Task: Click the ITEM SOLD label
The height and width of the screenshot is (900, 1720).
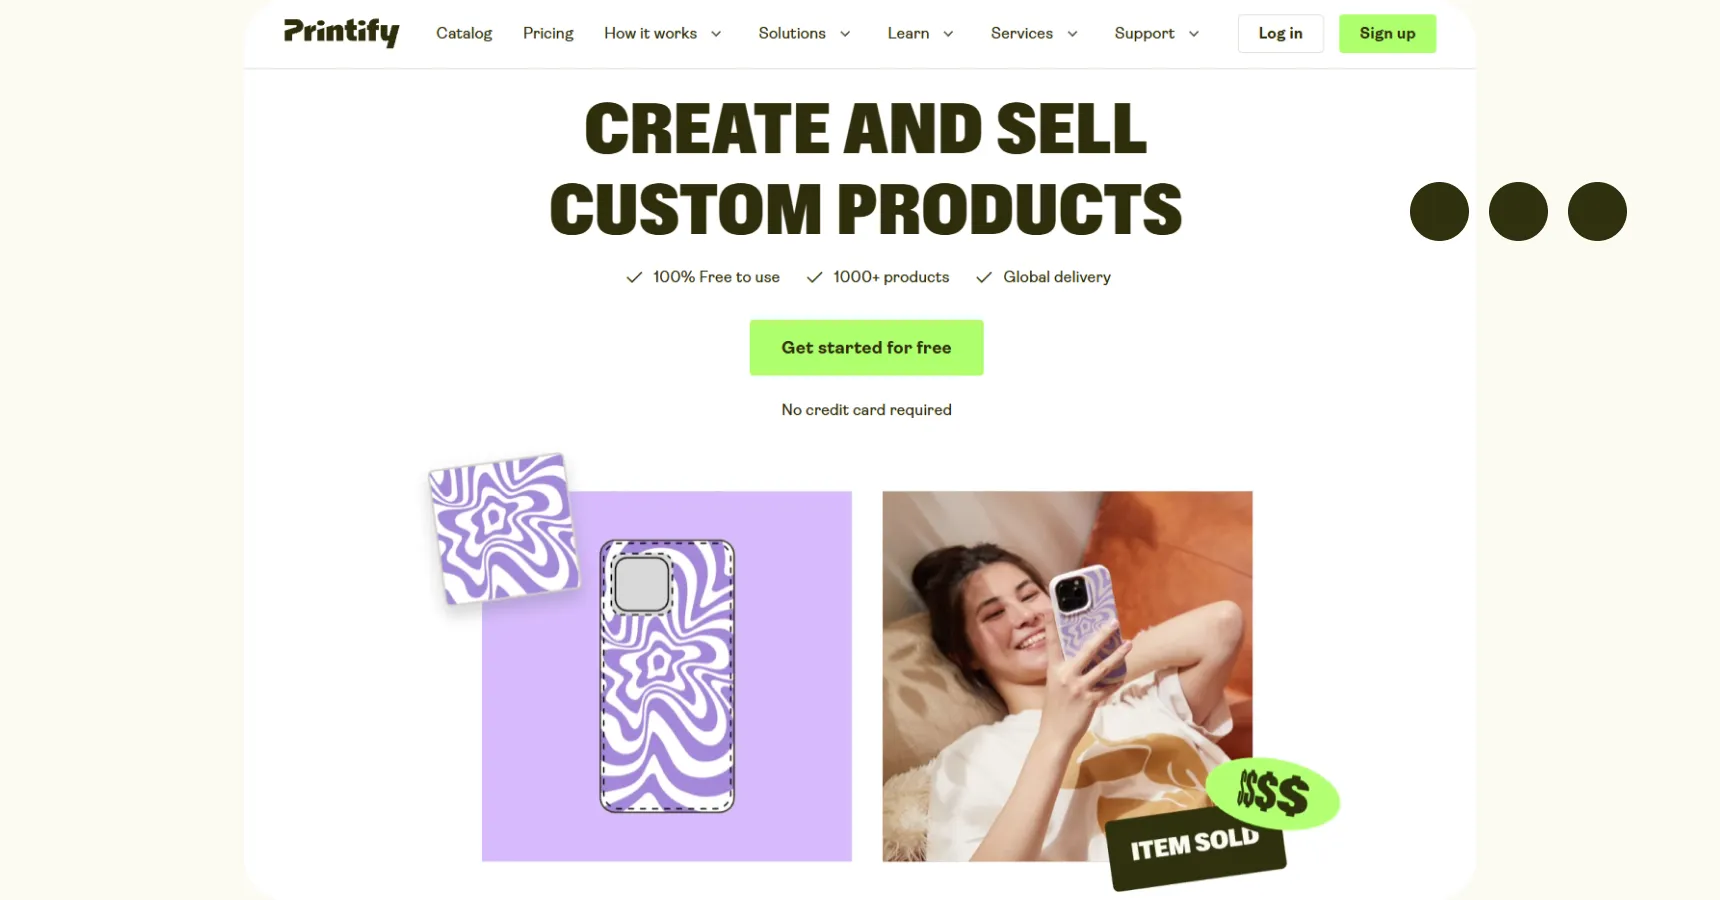Action: click(x=1195, y=845)
